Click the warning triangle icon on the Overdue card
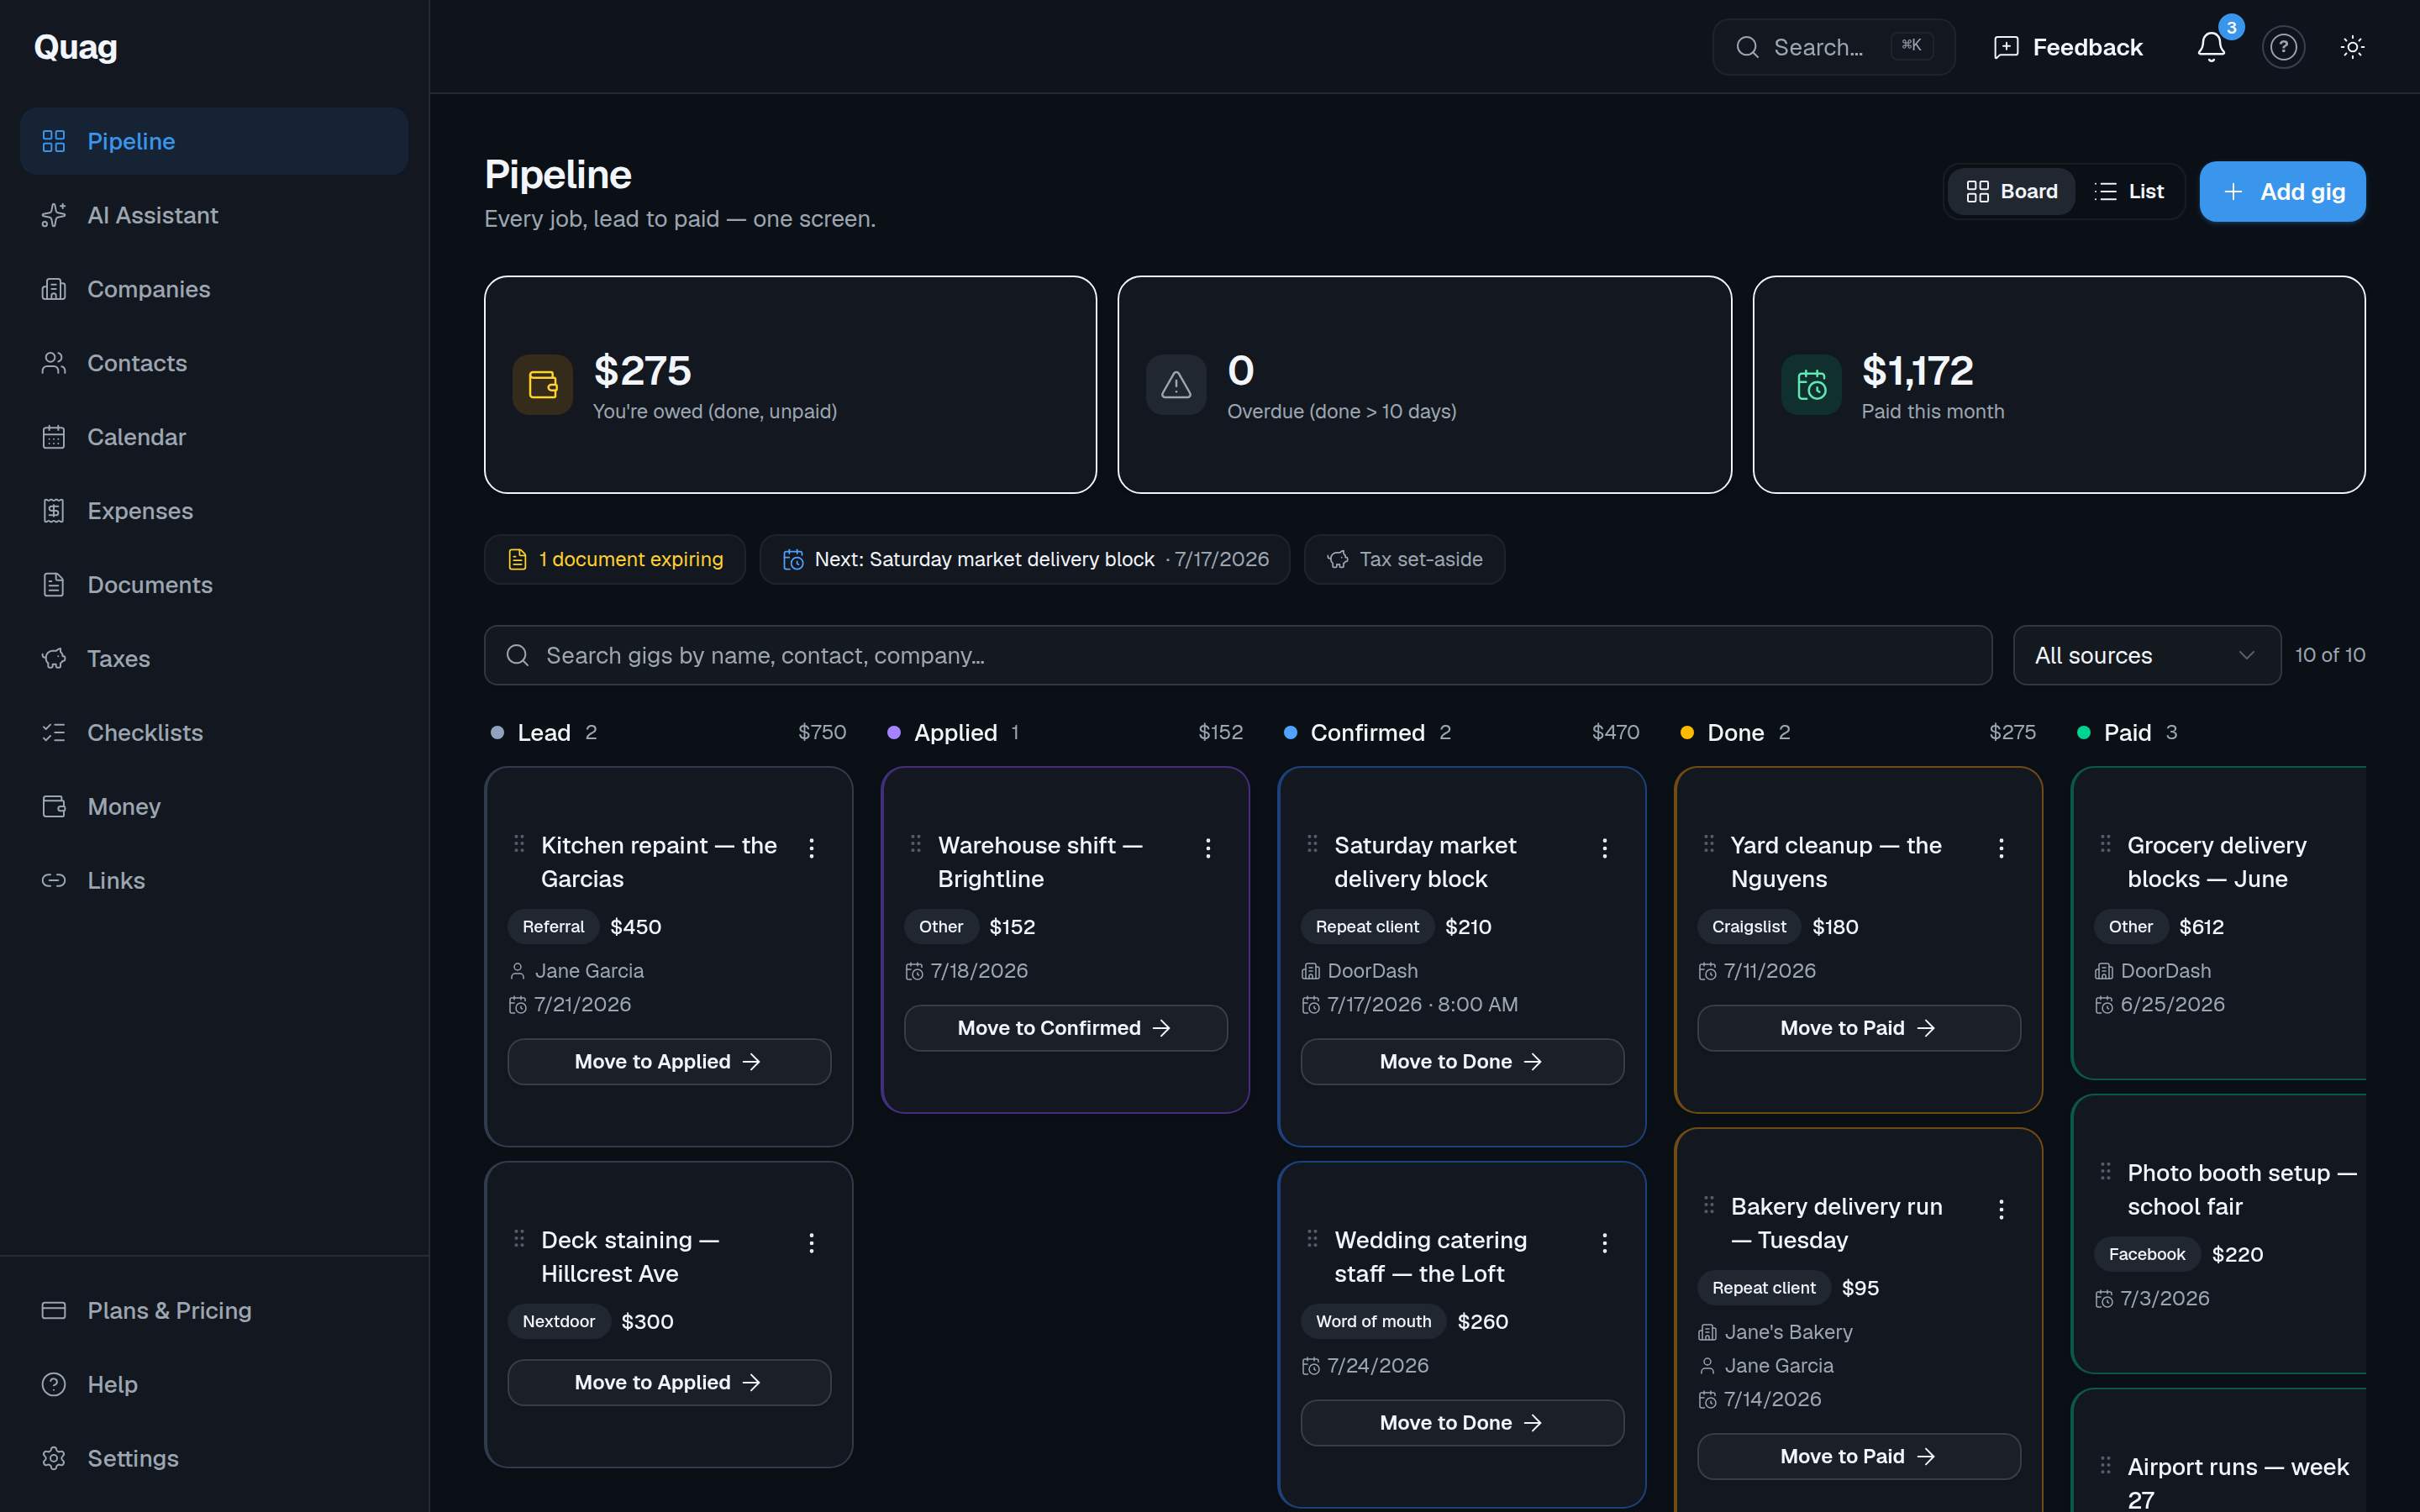The height and width of the screenshot is (1512, 2420). (x=1176, y=385)
